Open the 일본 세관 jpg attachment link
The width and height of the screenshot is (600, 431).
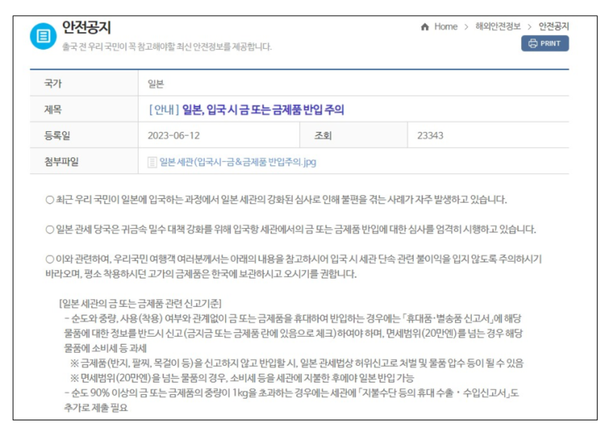tap(237, 161)
